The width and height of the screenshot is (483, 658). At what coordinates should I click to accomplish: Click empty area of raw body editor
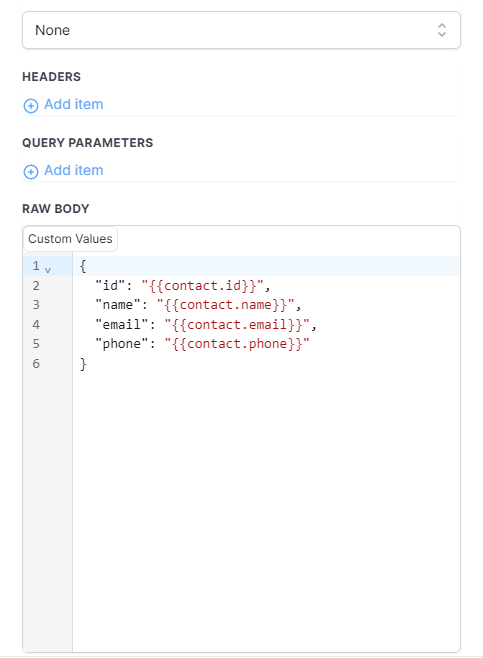pos(266,504)
